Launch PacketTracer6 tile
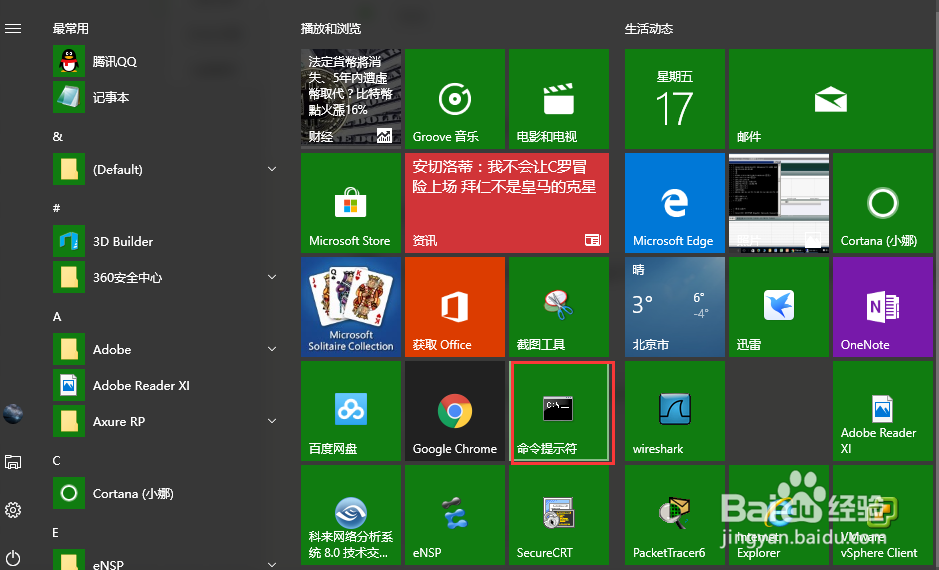 [x=675, y=515]
